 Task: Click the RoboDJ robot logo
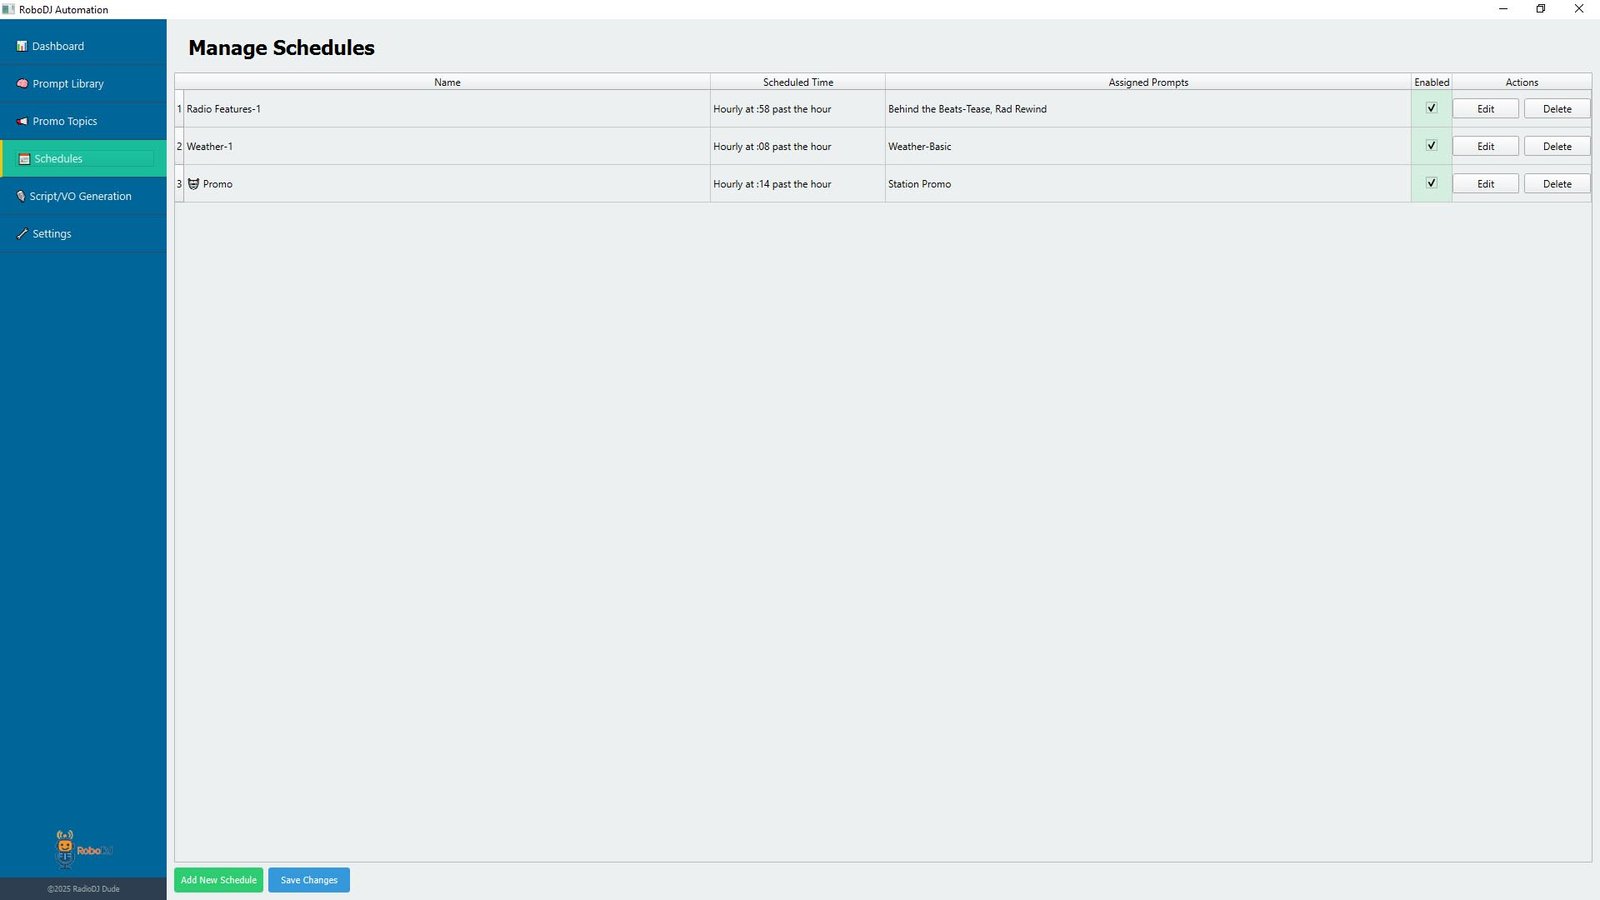(66, 848)
